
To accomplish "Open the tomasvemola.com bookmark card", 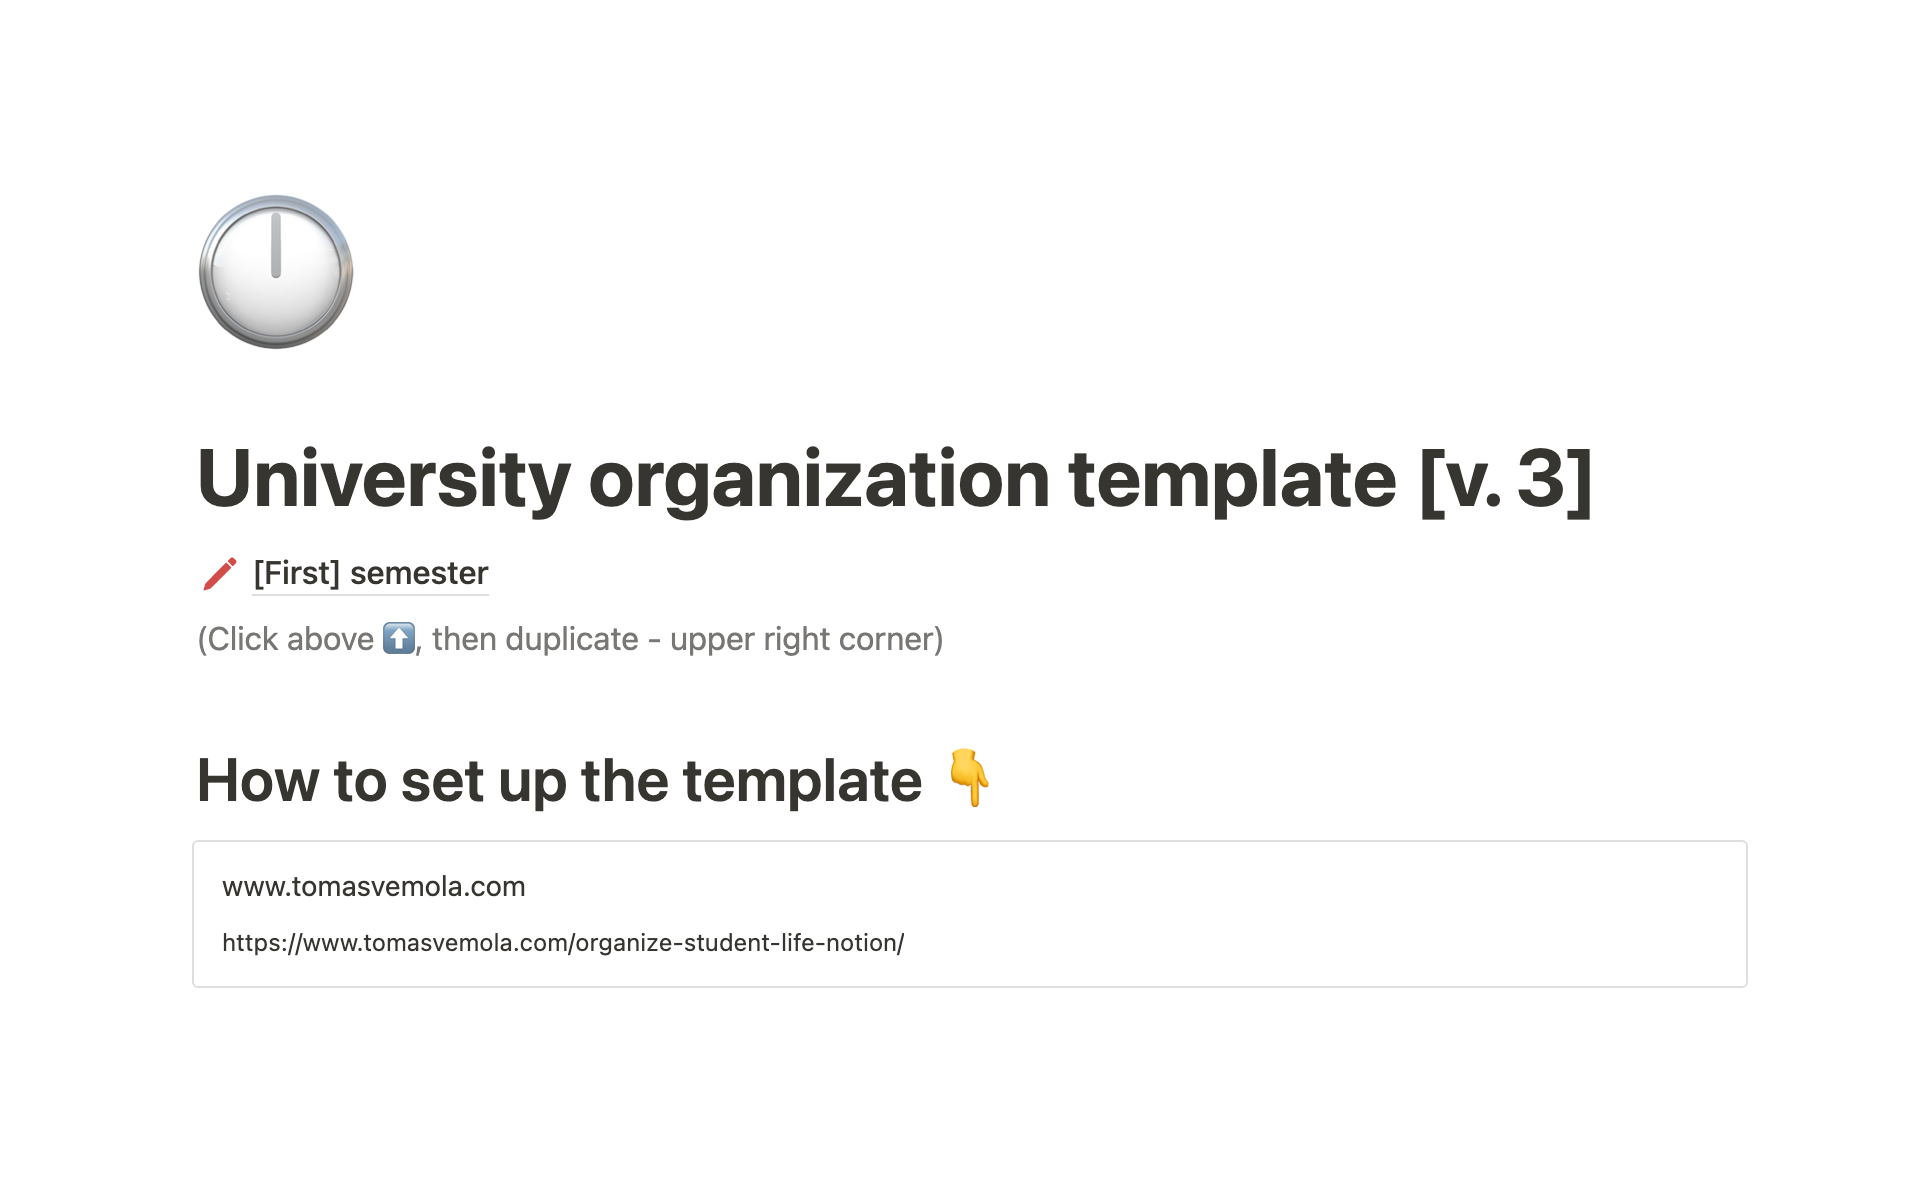I will click(968, 914).
